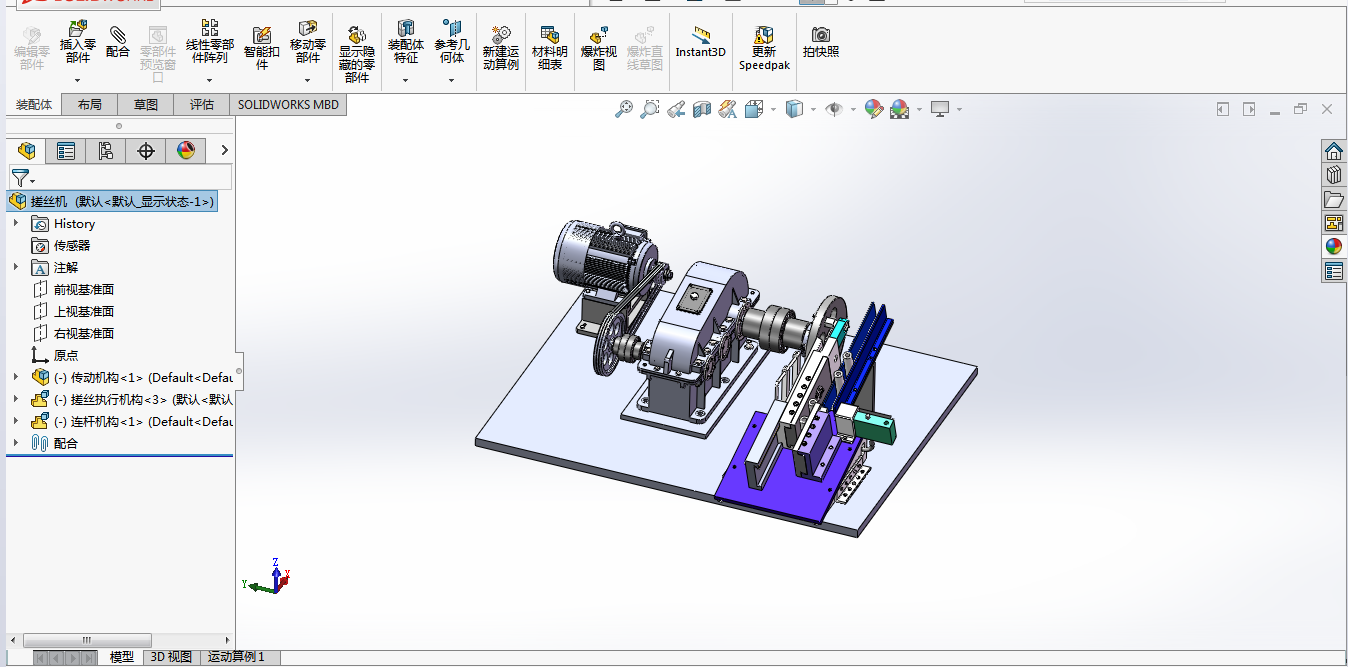Click the Display Style cube icon
This screenshot has width=1348, height=667.
click(794, 109)
